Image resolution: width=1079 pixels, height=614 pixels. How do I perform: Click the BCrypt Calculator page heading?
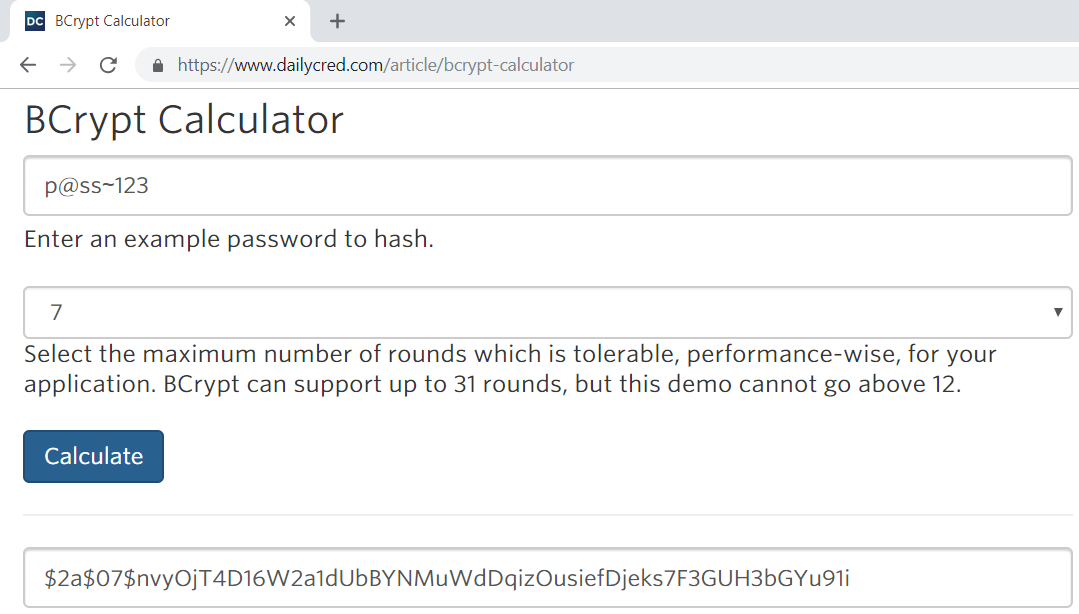click(184, 120)
